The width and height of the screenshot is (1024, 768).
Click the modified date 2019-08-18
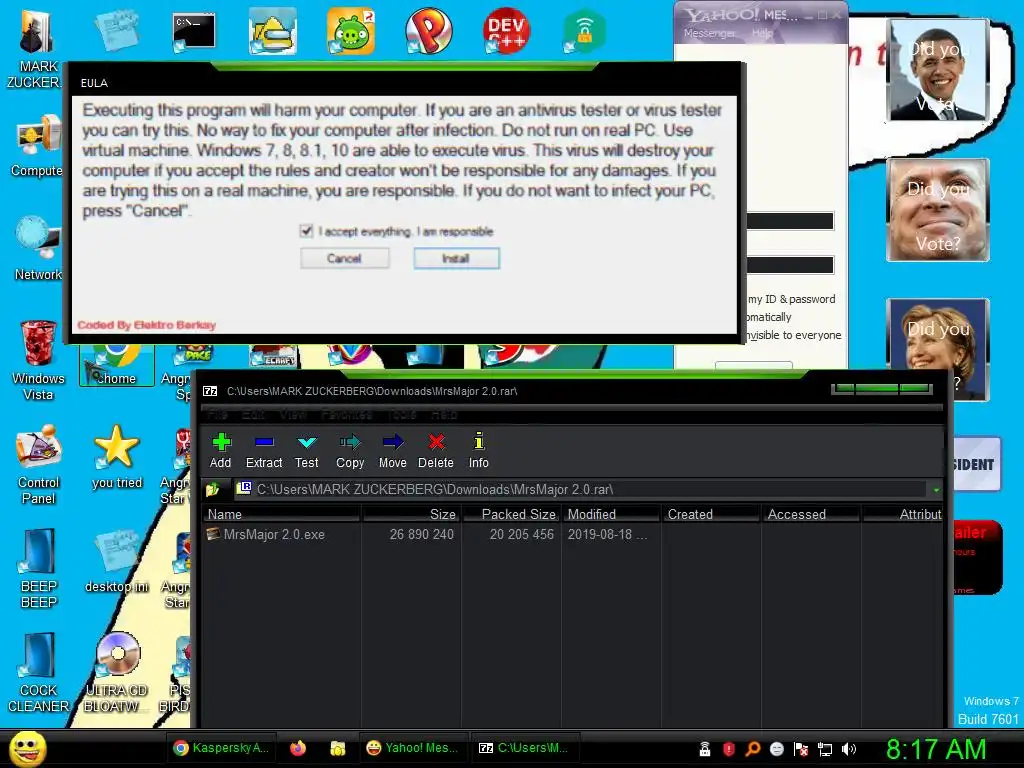pyautogui.click(x=607, y=534)
